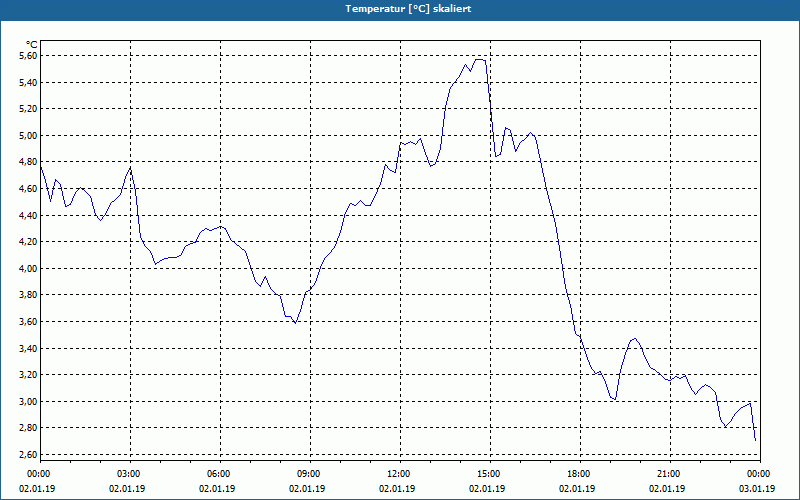
Task: Click the 00:00 time label for 03.01.19
Action: click(x=760, y=474)
